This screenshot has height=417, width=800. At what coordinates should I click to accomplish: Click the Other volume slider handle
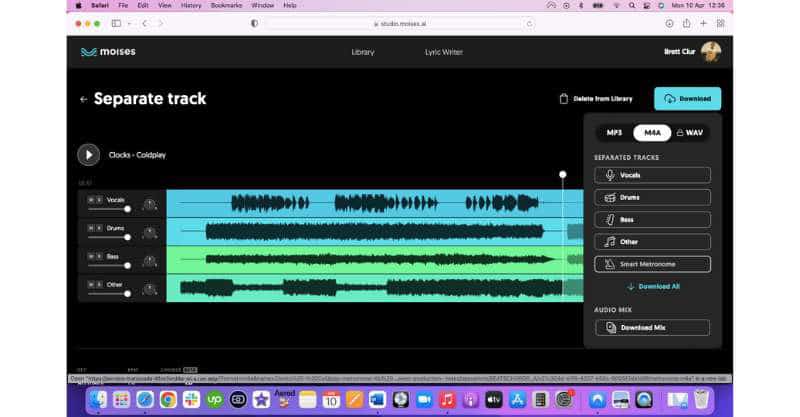point(128,293)
